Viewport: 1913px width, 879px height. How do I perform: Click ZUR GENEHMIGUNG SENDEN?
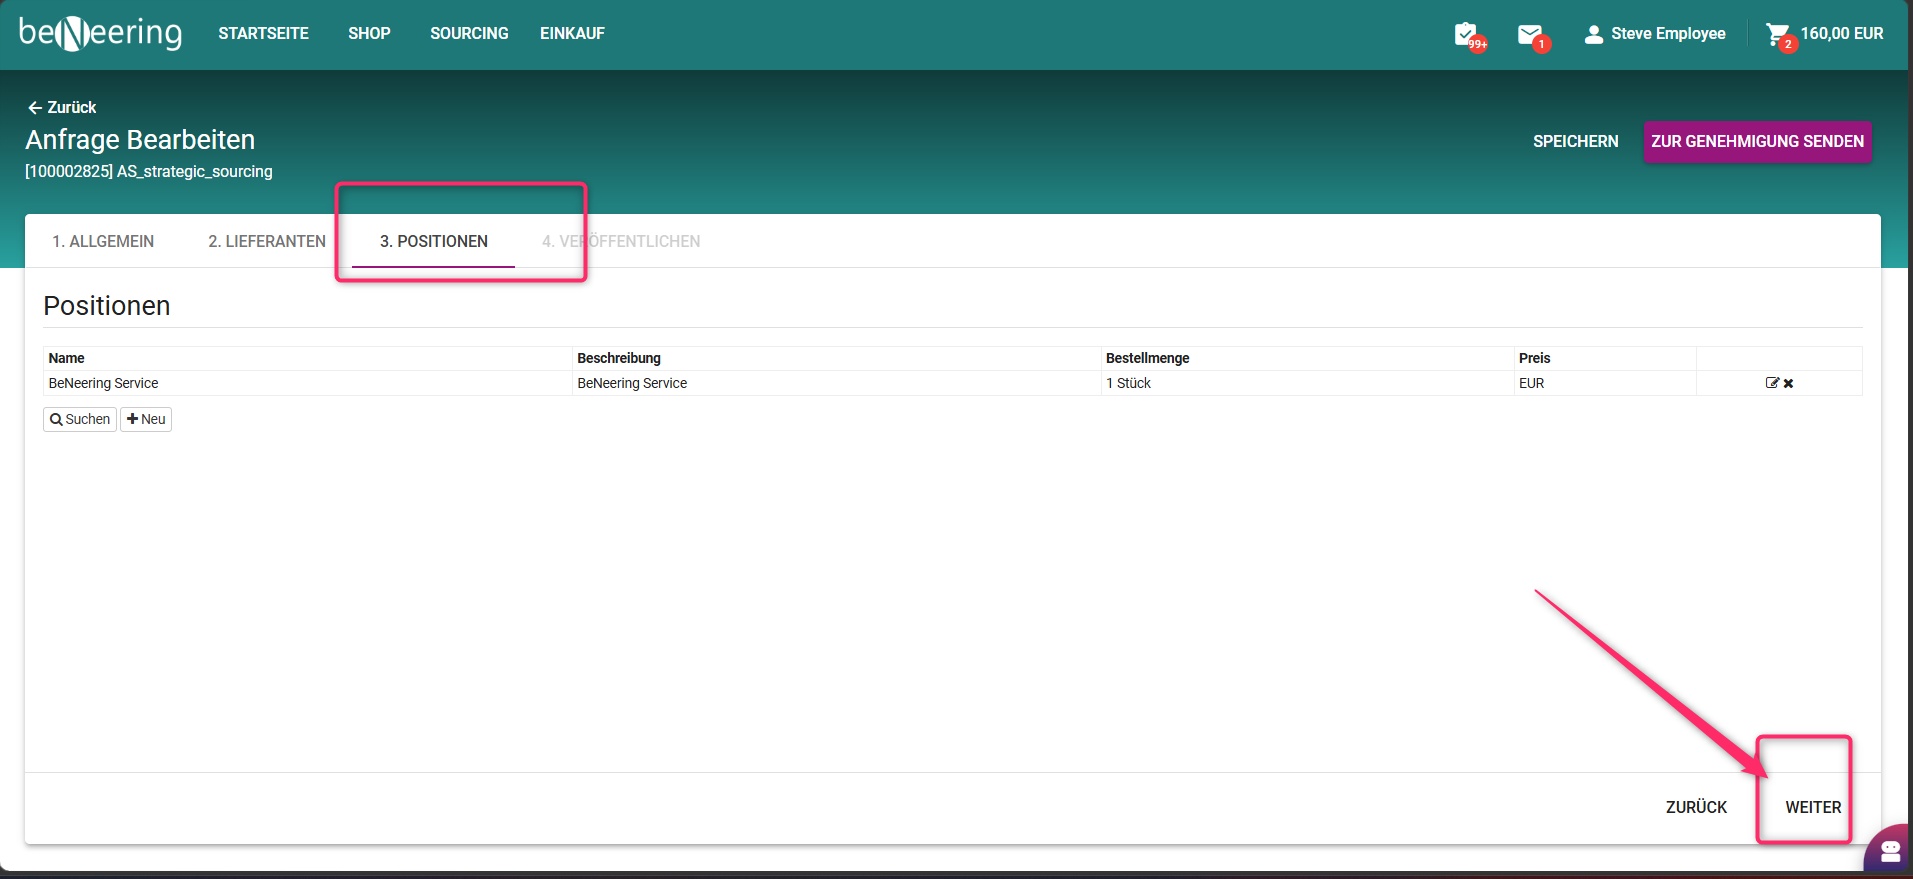tap(1757, 141)
